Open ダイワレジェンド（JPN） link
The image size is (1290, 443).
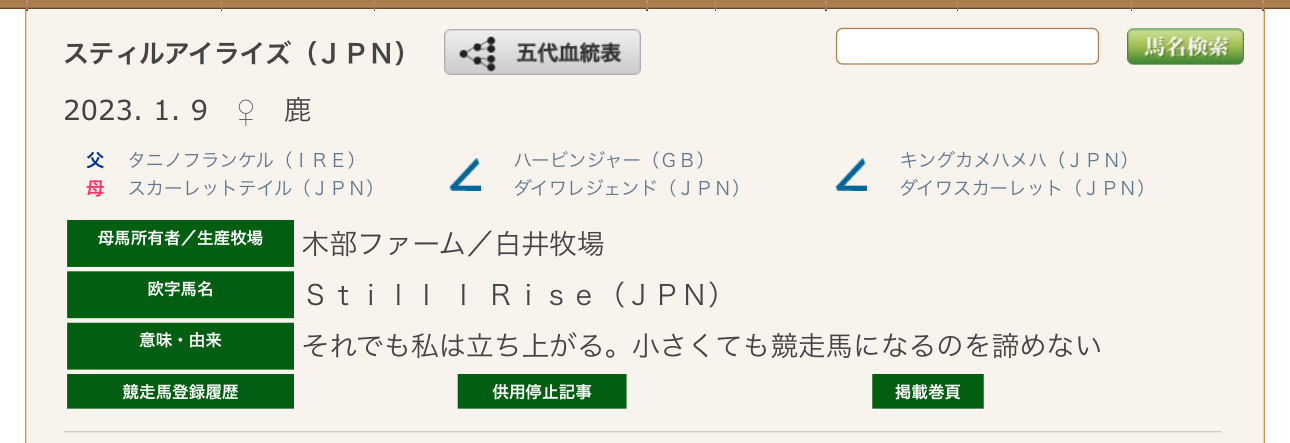tap(628, 188)
